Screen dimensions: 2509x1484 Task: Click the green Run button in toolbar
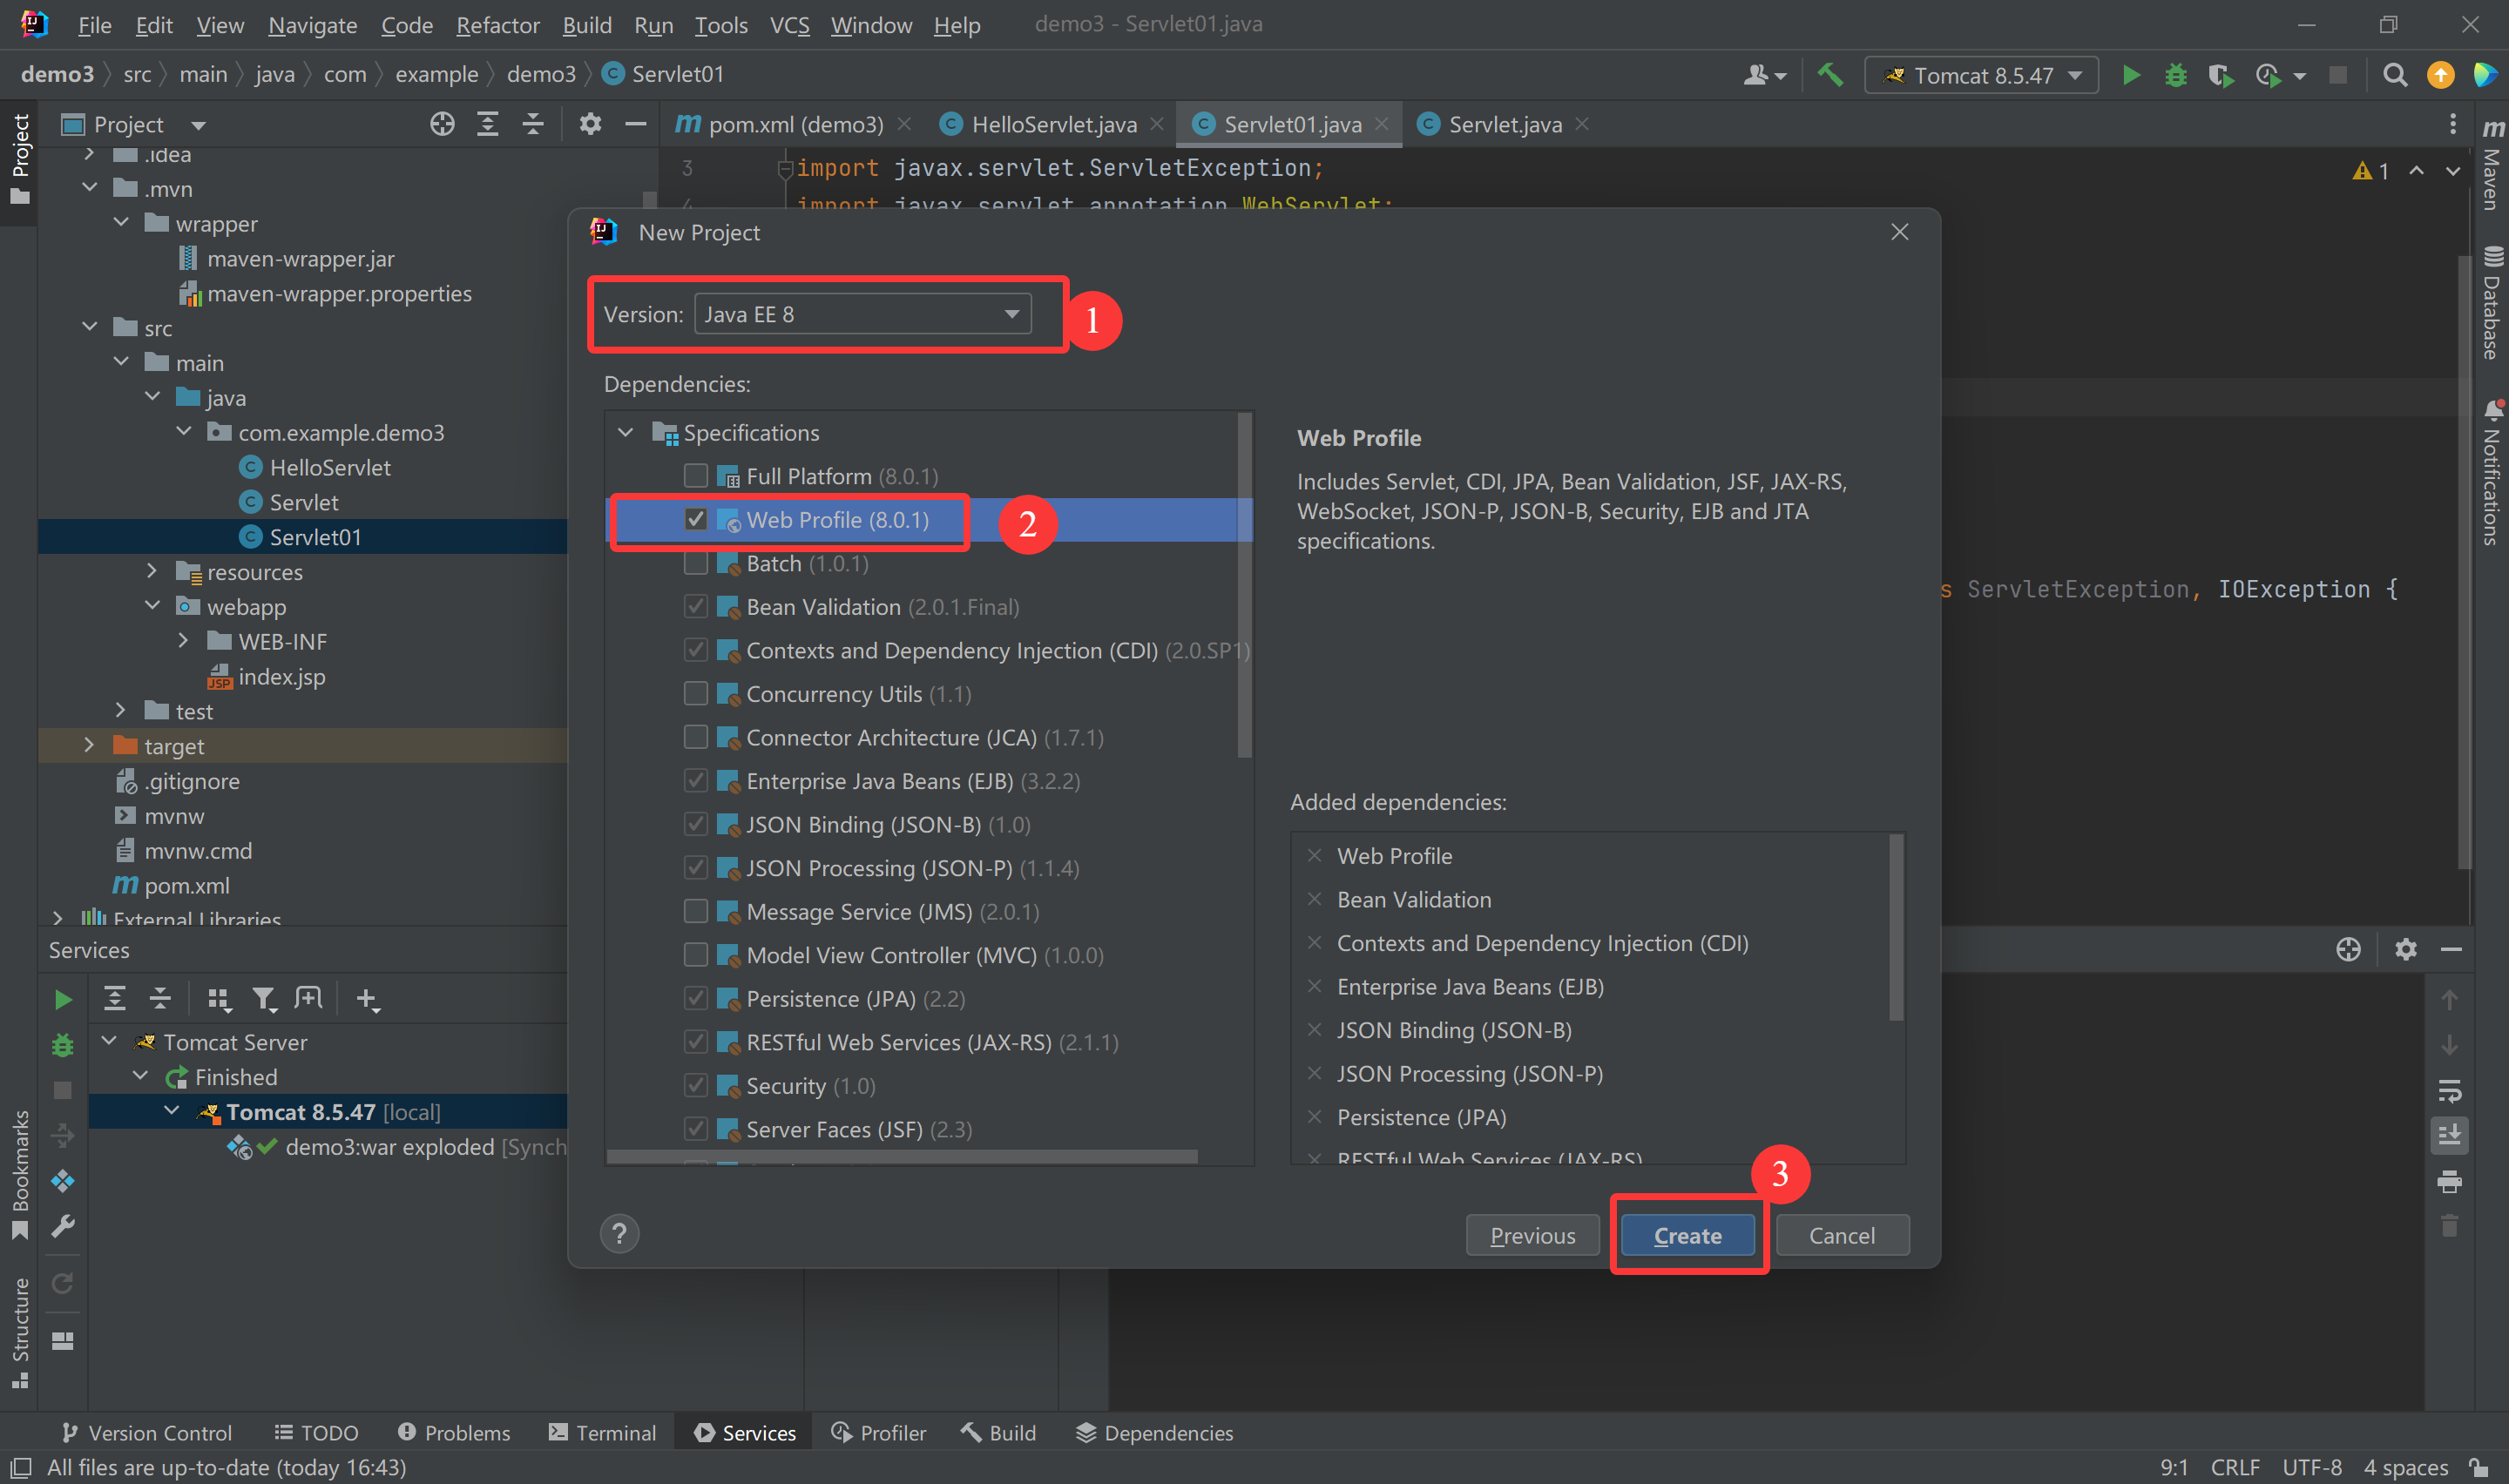coord(2130,75)
